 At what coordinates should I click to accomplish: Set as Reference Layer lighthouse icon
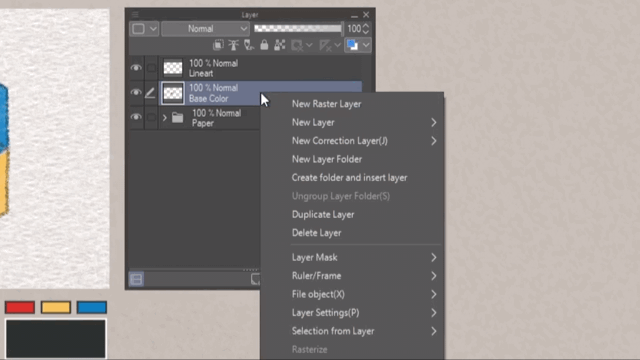click(x=233, y=45)
